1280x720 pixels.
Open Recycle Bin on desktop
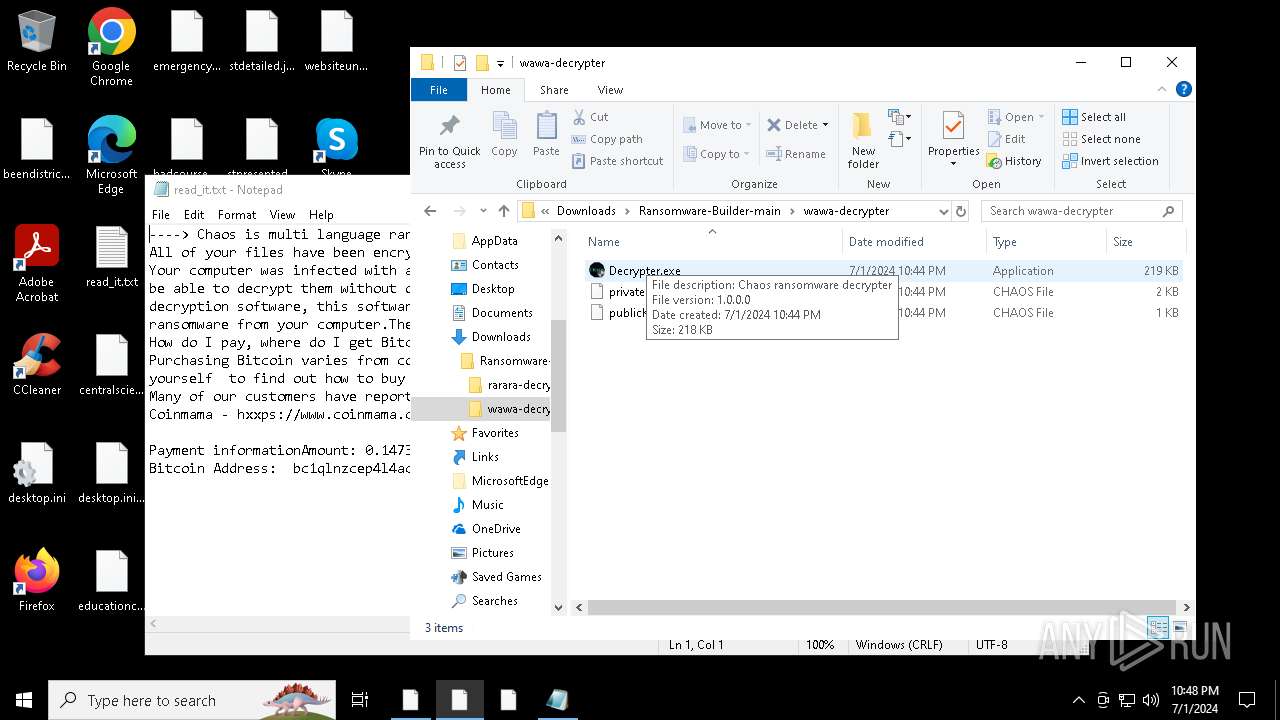37,41
